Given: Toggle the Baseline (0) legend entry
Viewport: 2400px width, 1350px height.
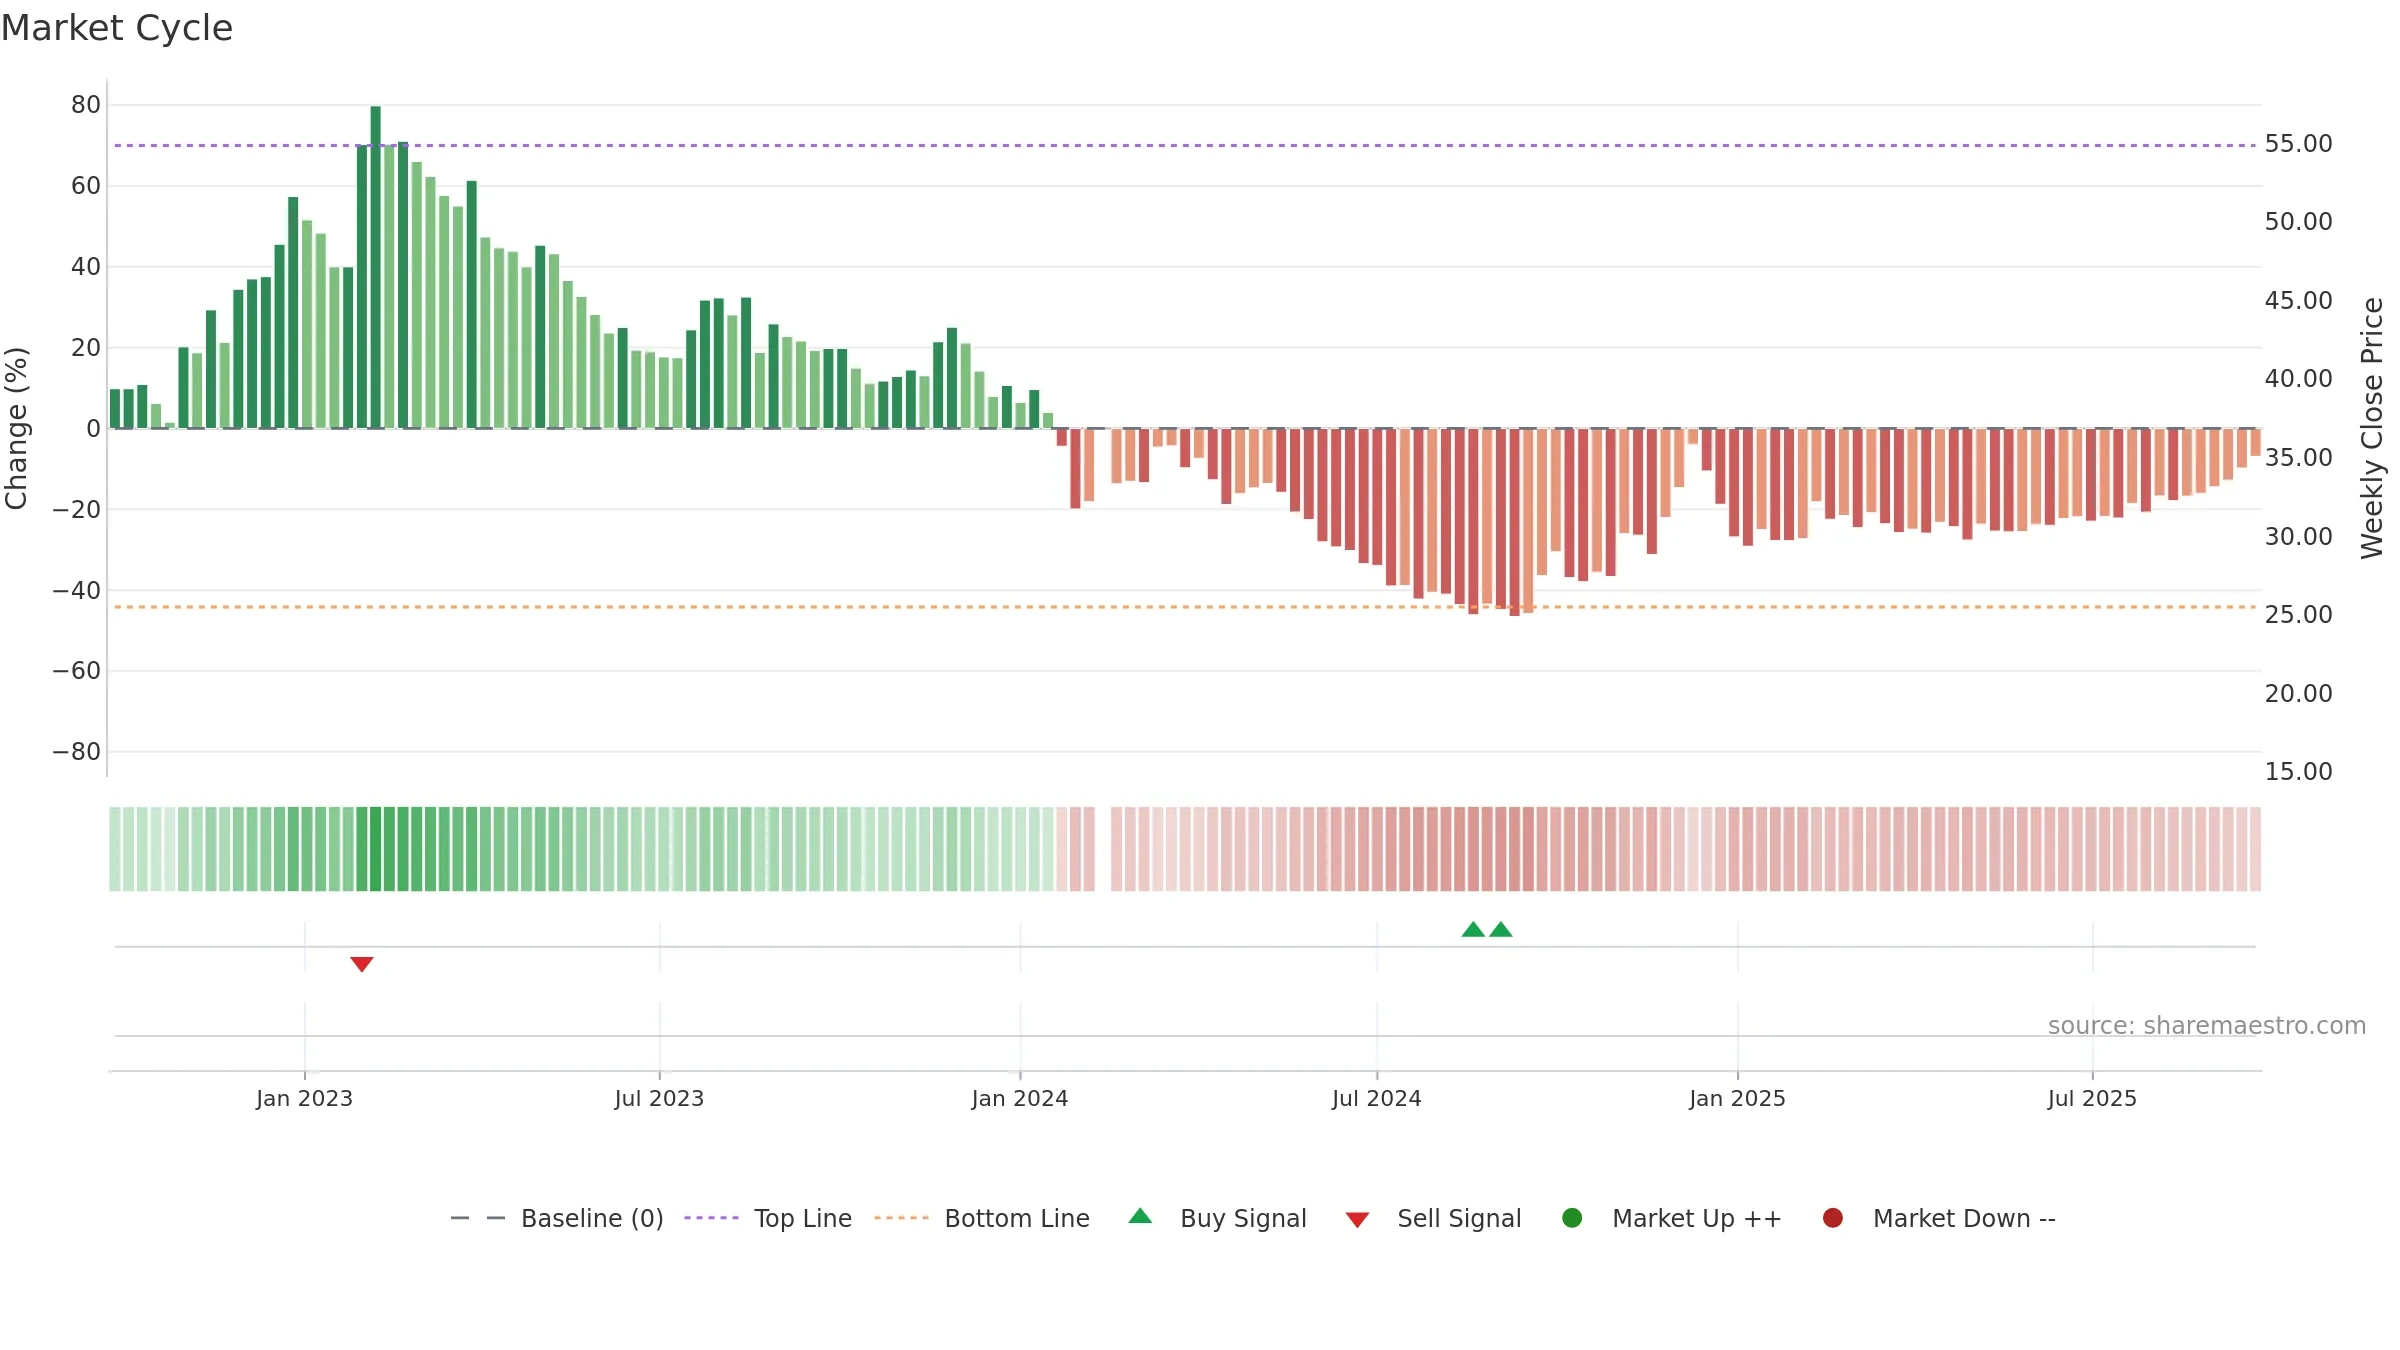Looking at the screenshot, I should 557,1218.
